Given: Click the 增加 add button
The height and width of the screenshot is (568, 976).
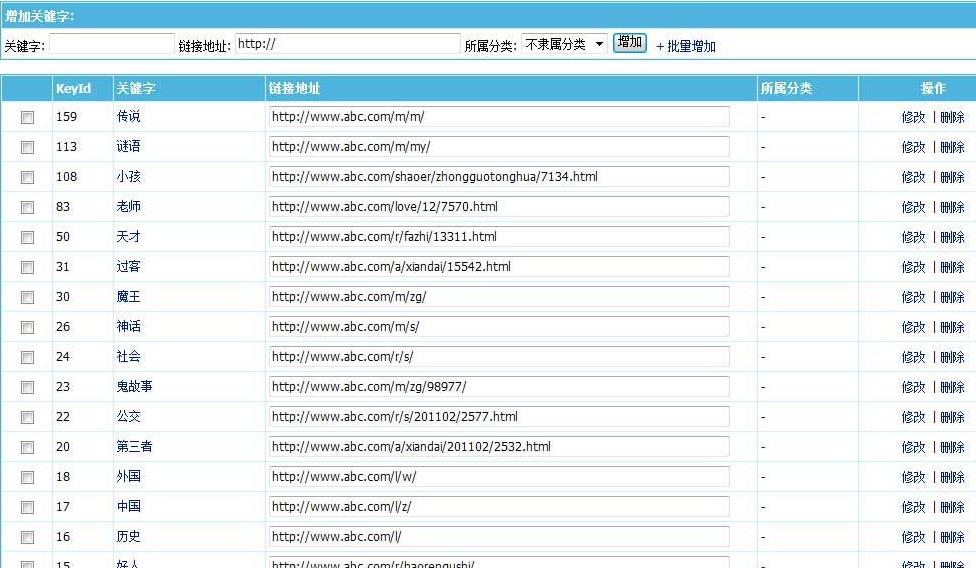Looking at the screenshot, I should [629, 43].
